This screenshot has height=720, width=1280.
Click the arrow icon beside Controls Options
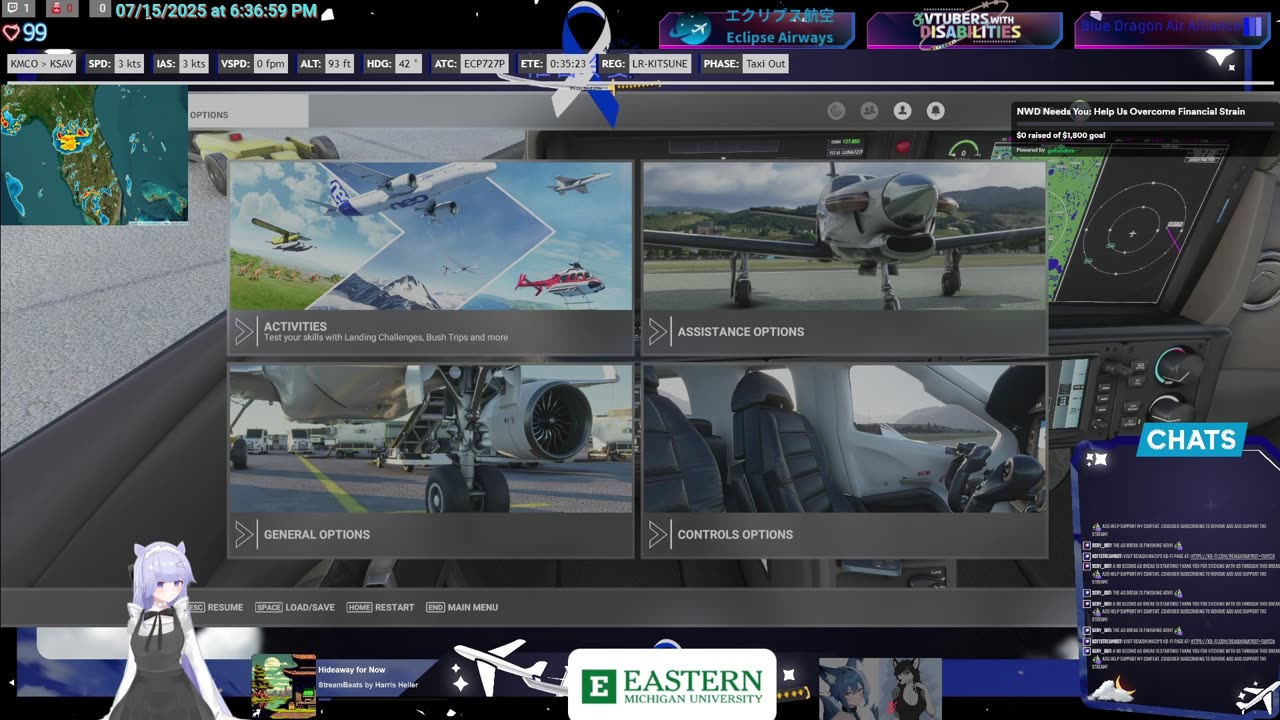tap(658, 534)
